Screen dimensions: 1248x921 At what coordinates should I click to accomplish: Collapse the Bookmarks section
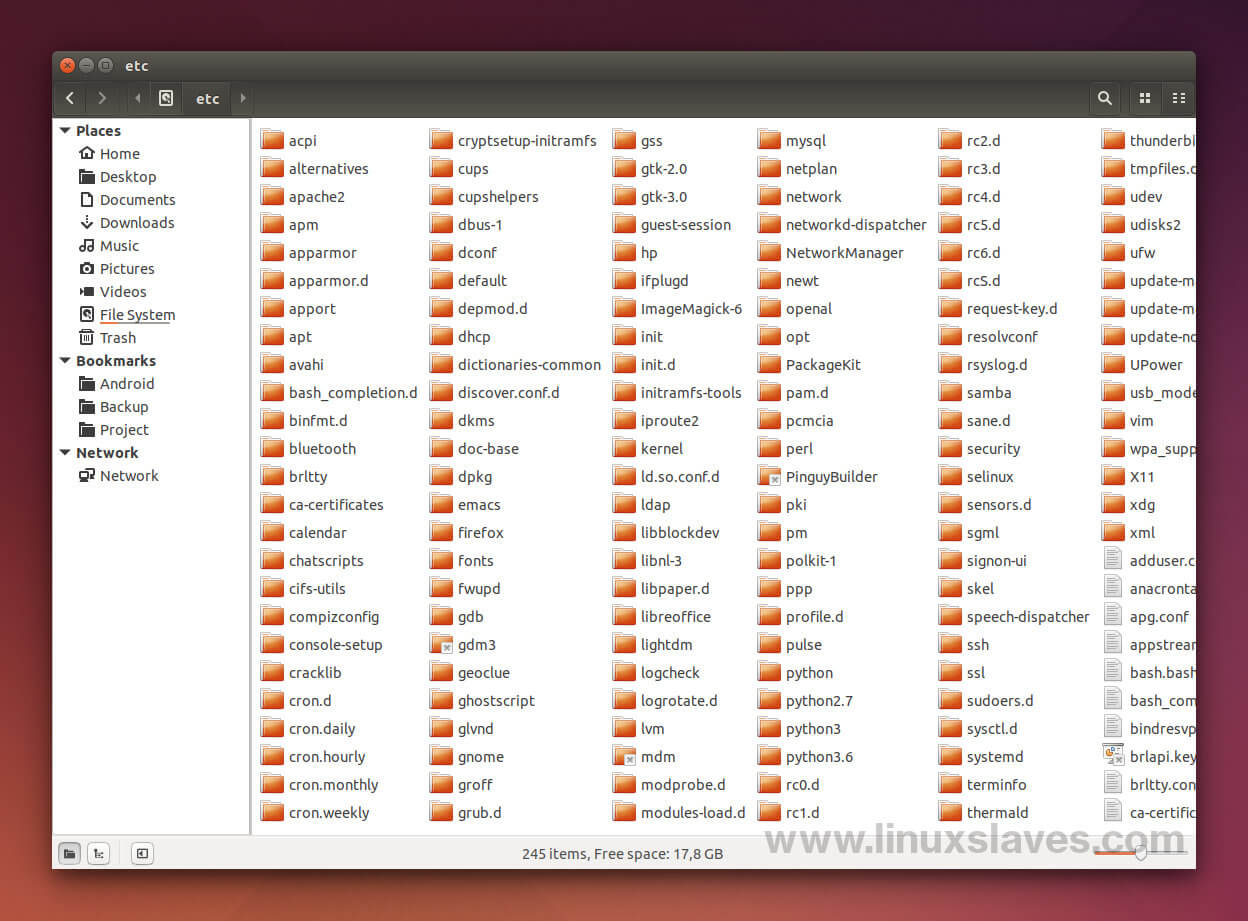tap(65, 361)
